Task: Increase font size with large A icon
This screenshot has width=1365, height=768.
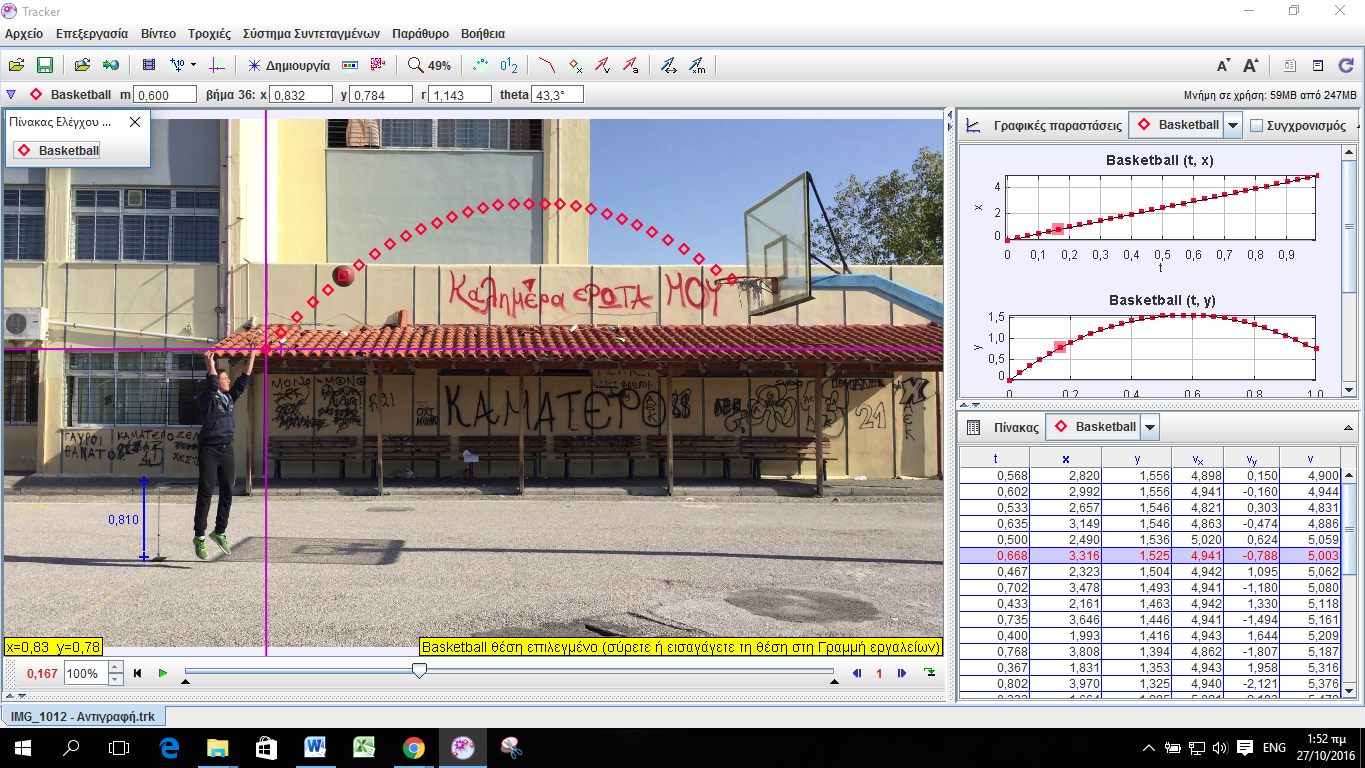Action: pos(1251,65)
